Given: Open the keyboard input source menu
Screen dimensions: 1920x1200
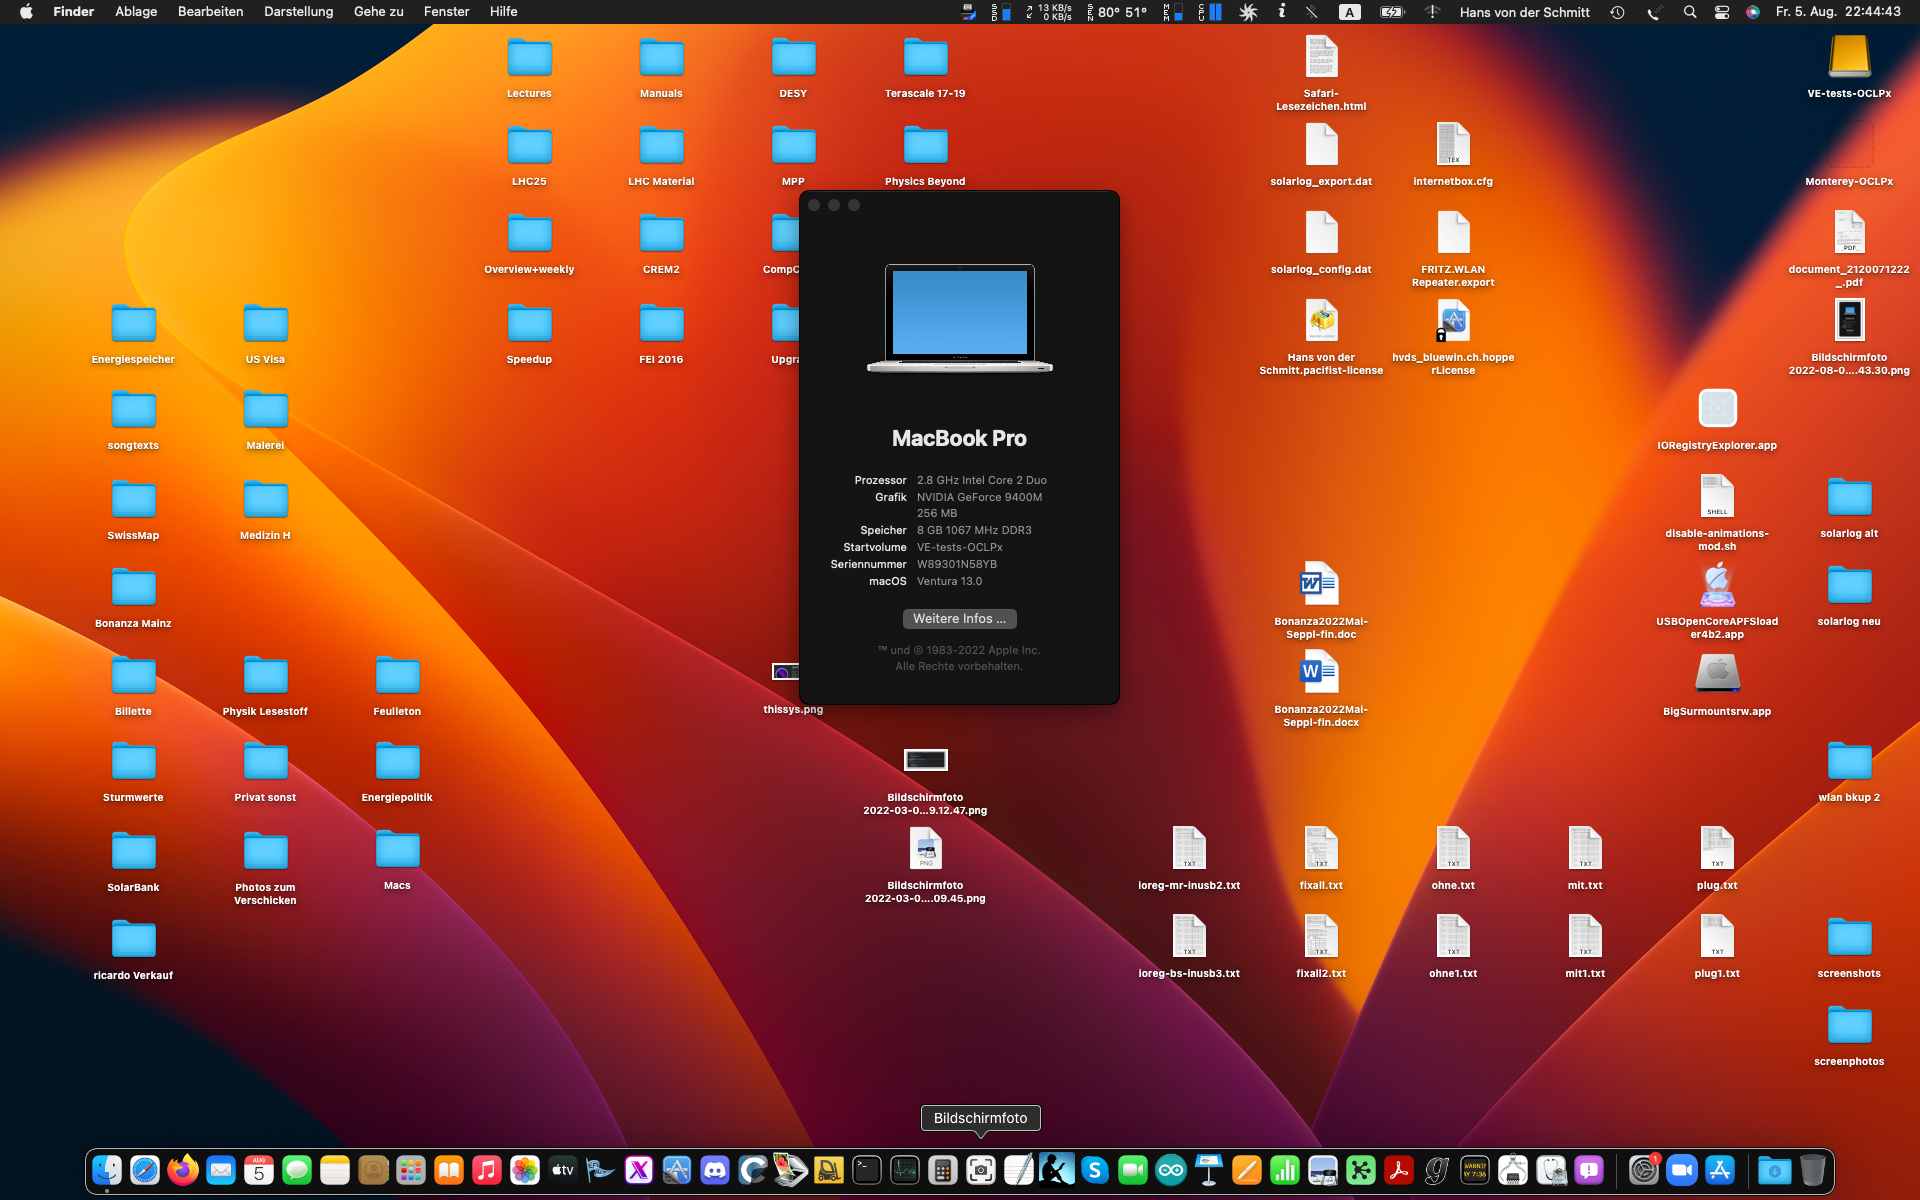Looking at the screenshot, I should tap(1350, 12).
